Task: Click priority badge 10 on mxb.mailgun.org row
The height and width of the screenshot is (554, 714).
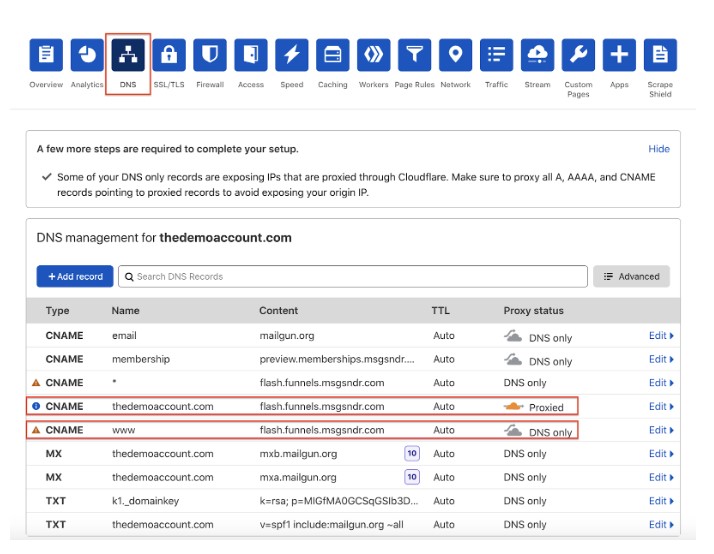Action: tap(412, 453)
